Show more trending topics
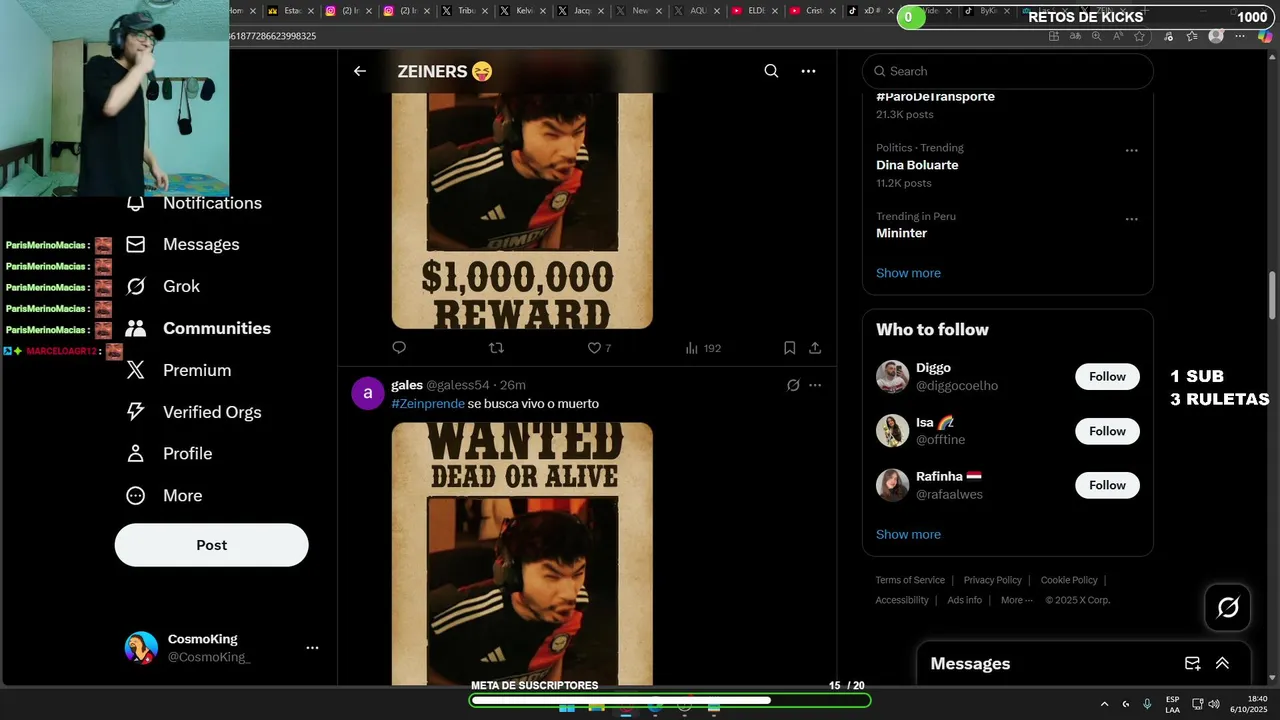The width and height of the screenshot is (1280, 720). (x=908, y=273)
